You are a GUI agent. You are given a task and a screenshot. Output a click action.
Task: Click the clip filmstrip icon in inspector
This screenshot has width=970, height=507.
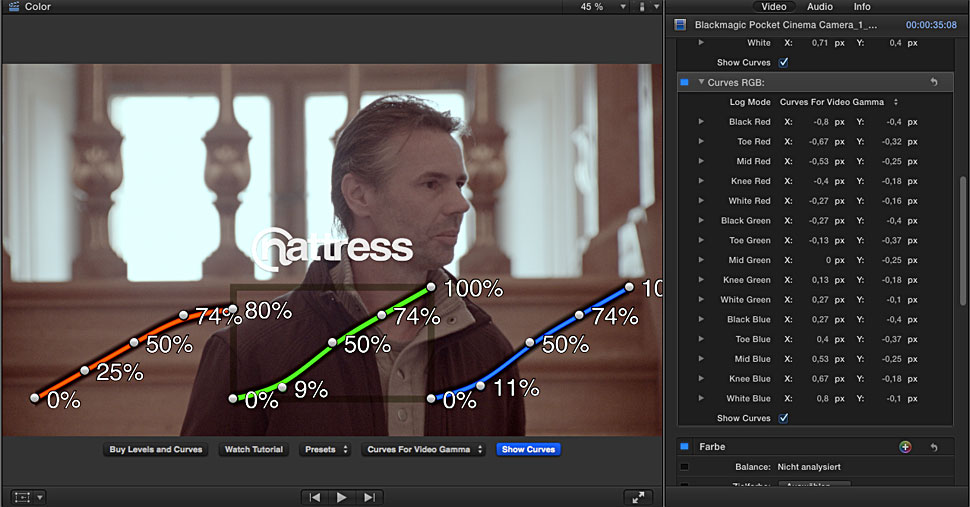point(681,25)
